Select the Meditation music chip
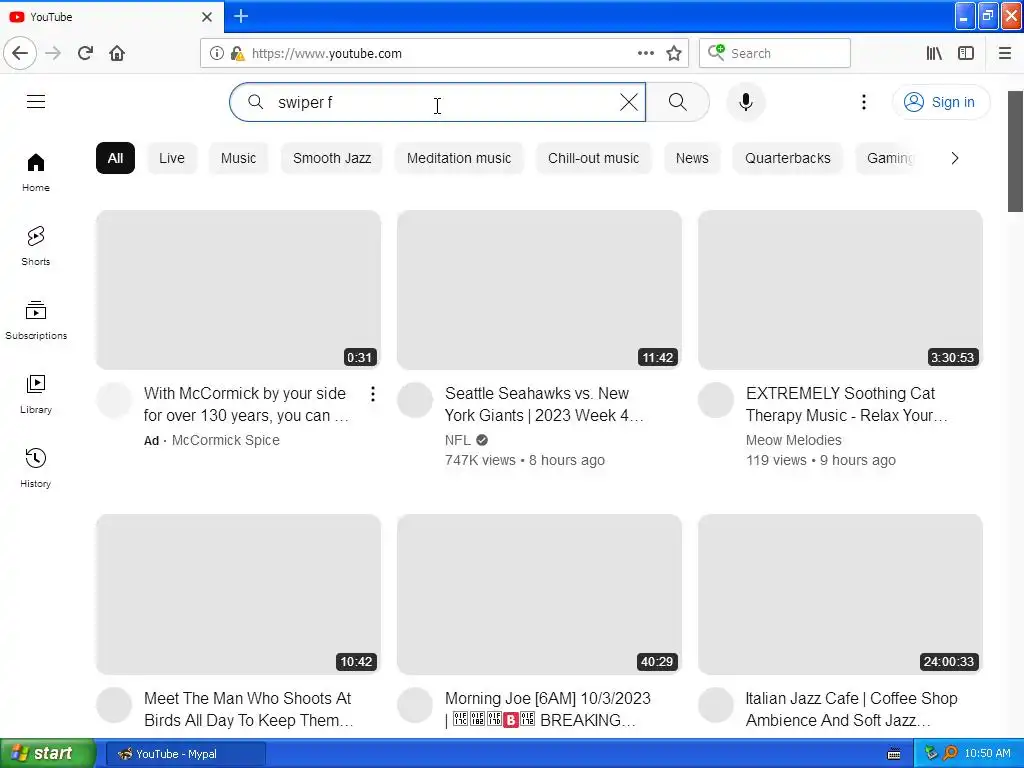The width and height of the screenshot is (1024, 768). coord(459,158)
